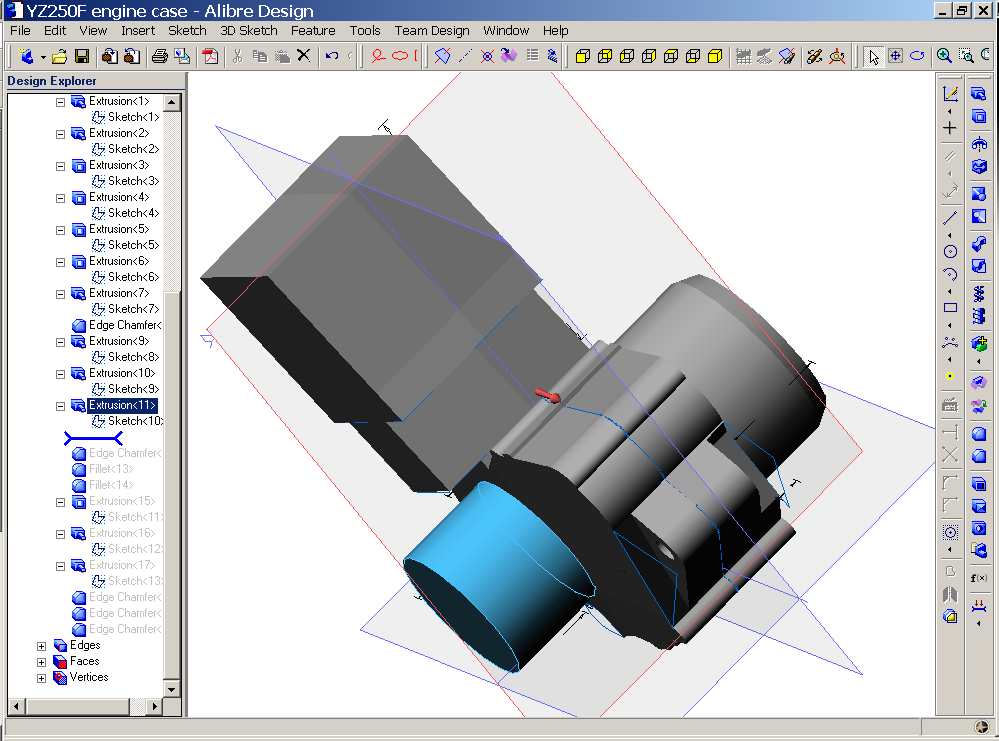The height and width of the screenshot is (741, 999).
Task: Select the Arc sketch tool
Action: pos(950,275)
